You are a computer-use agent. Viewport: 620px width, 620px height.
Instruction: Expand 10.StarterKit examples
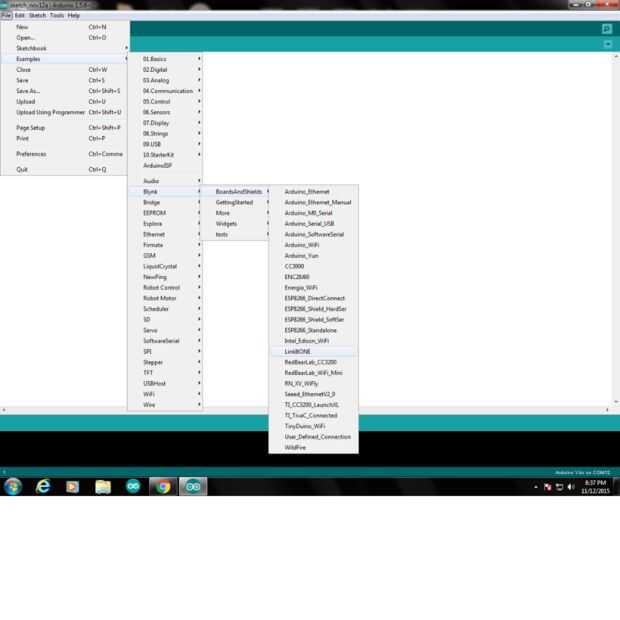point(166,155)
